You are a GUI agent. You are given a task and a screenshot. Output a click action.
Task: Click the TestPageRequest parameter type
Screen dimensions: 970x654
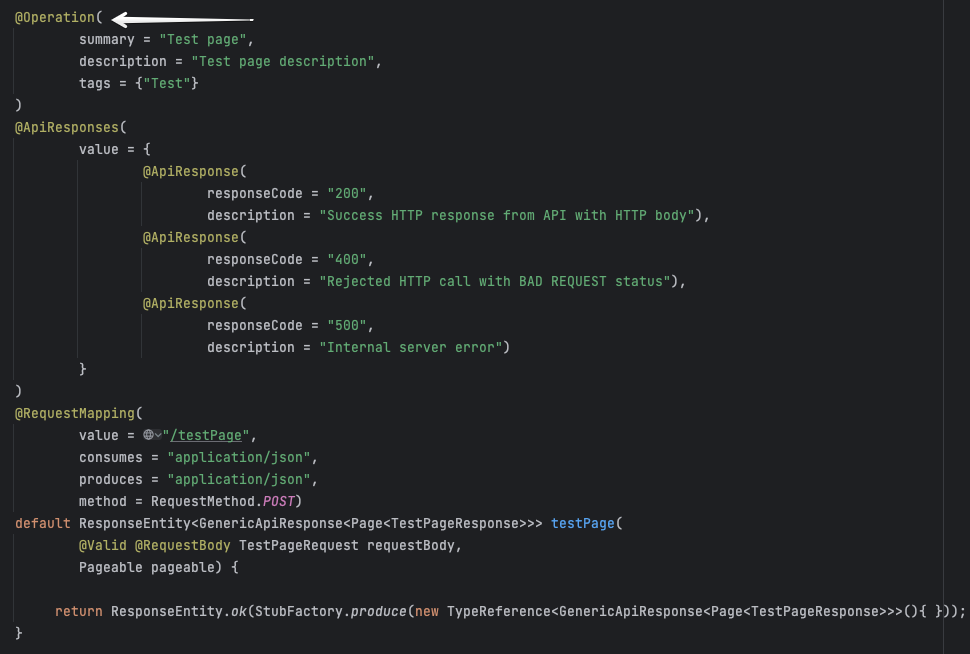[299, 545]
